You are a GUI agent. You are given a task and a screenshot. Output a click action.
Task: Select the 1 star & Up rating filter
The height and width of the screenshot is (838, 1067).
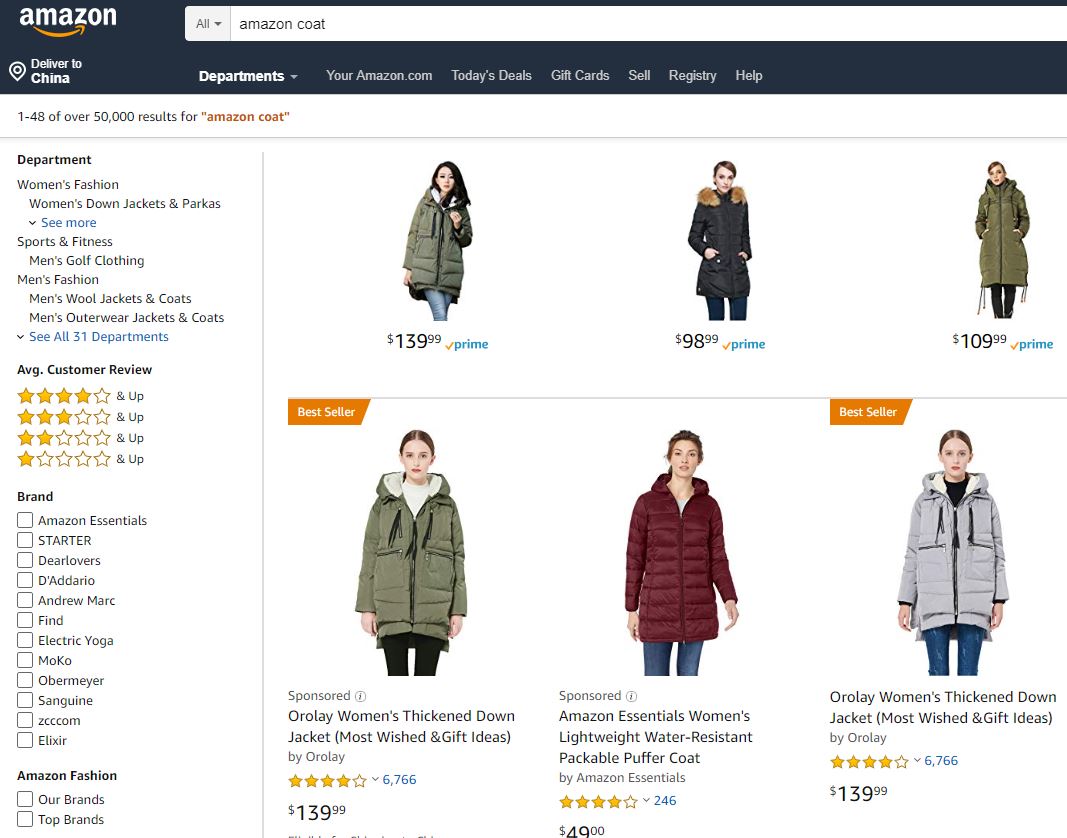pos(64,459)
